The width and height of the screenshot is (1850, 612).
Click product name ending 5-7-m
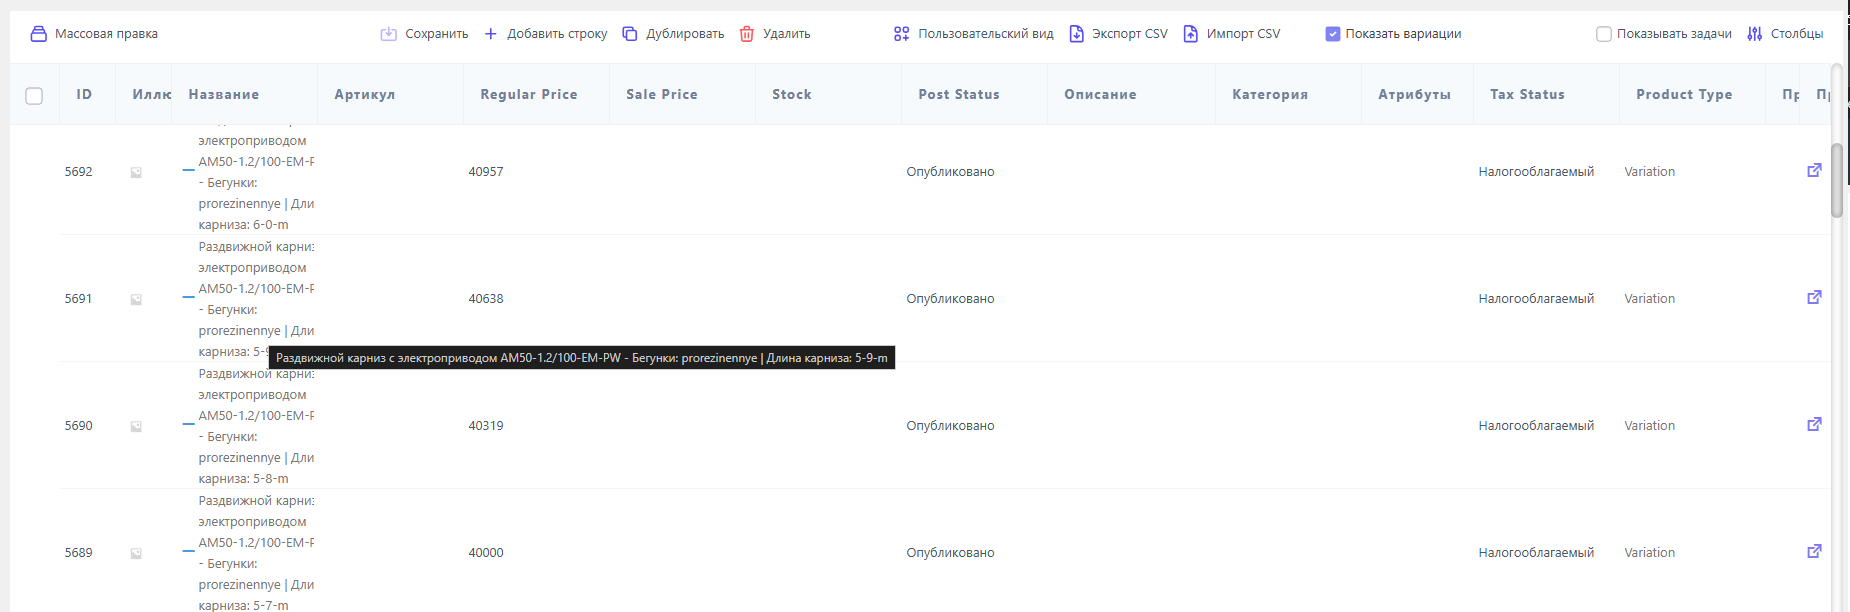click(x=256, y=553)
